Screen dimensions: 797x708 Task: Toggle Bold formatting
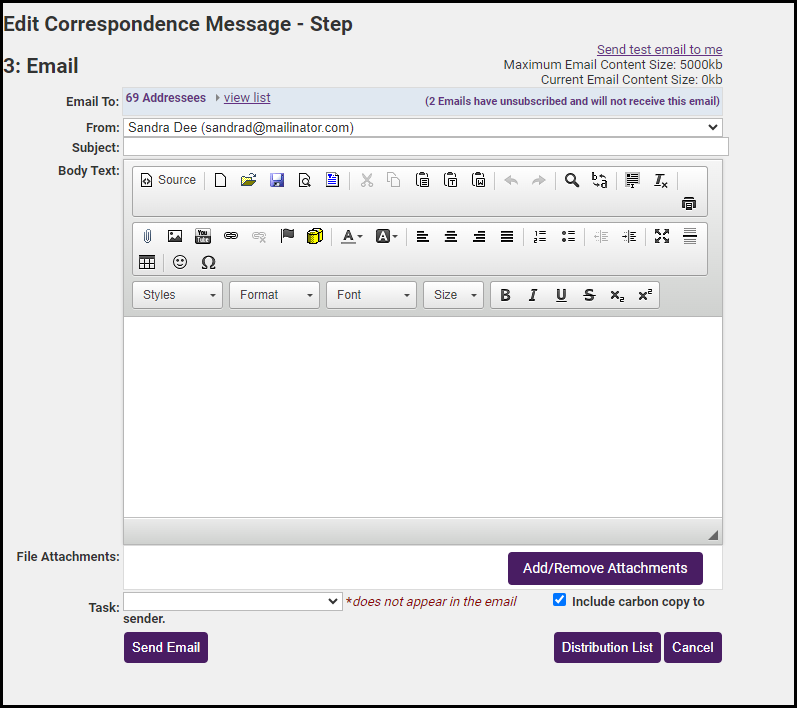(x=505, y=295)
